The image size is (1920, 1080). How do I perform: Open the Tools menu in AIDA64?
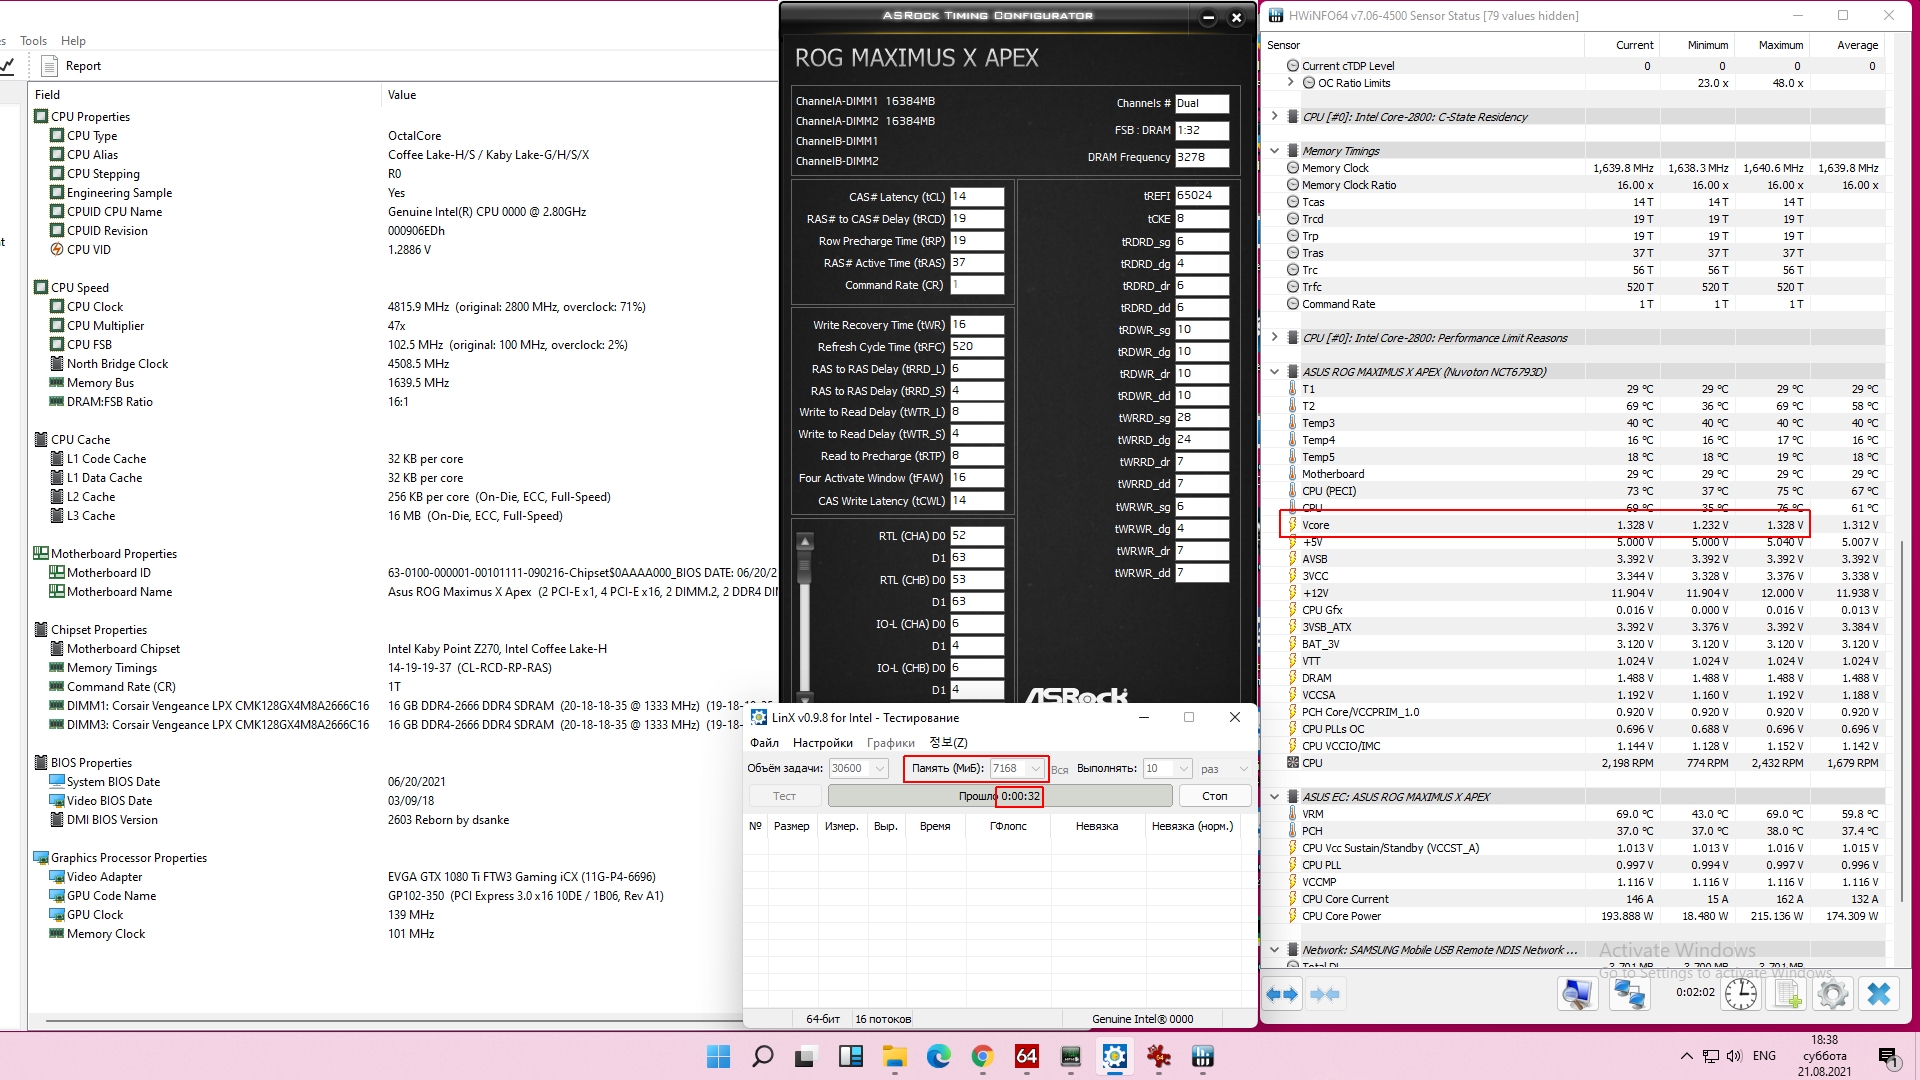[33, 41]
